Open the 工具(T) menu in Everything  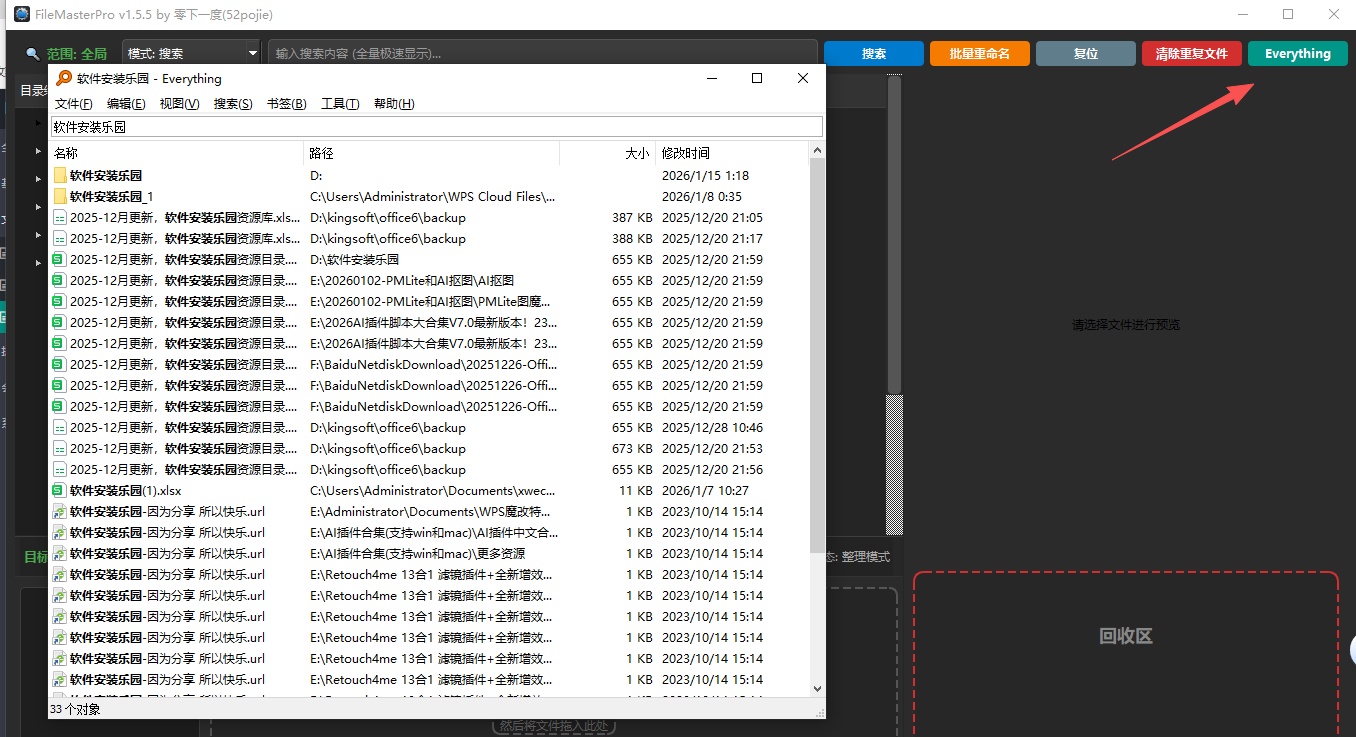[339, 104]
